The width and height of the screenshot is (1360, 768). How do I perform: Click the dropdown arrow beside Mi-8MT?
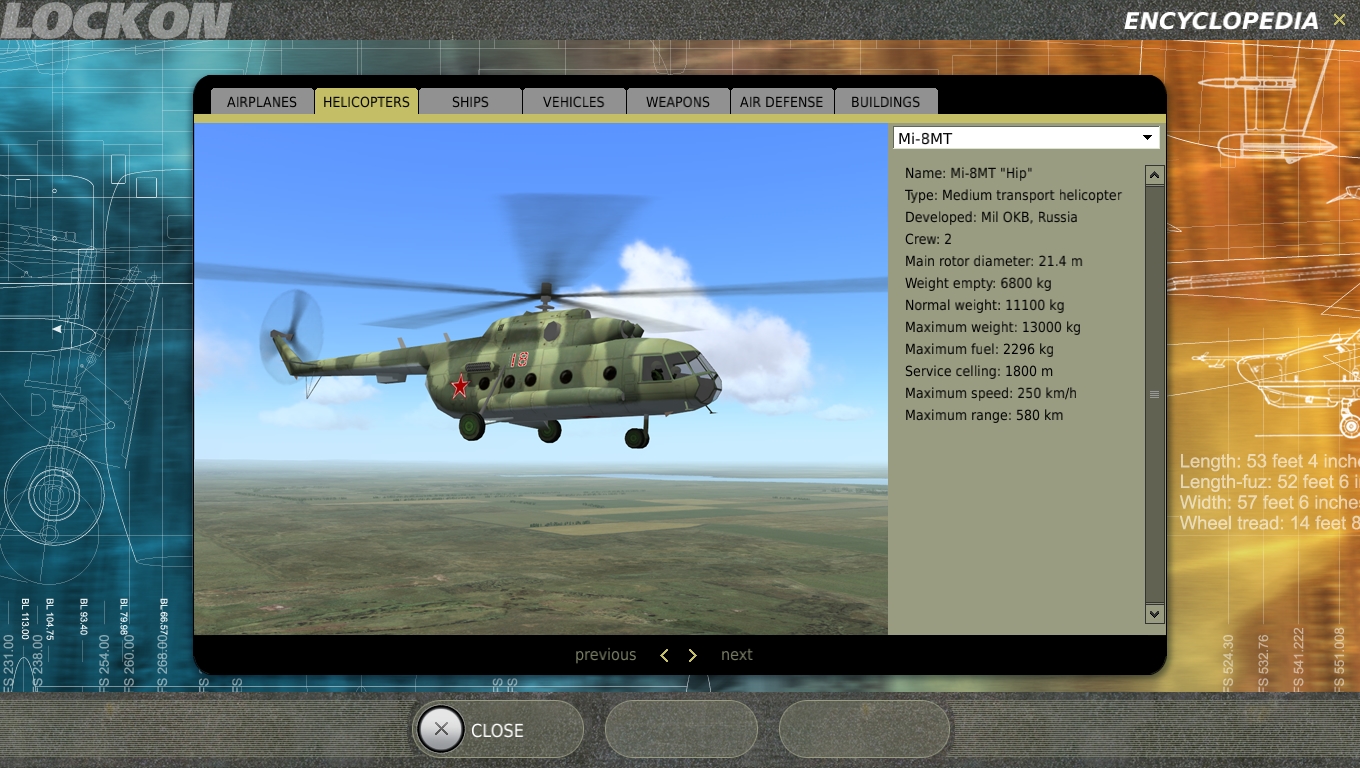tap(1148, 138)
